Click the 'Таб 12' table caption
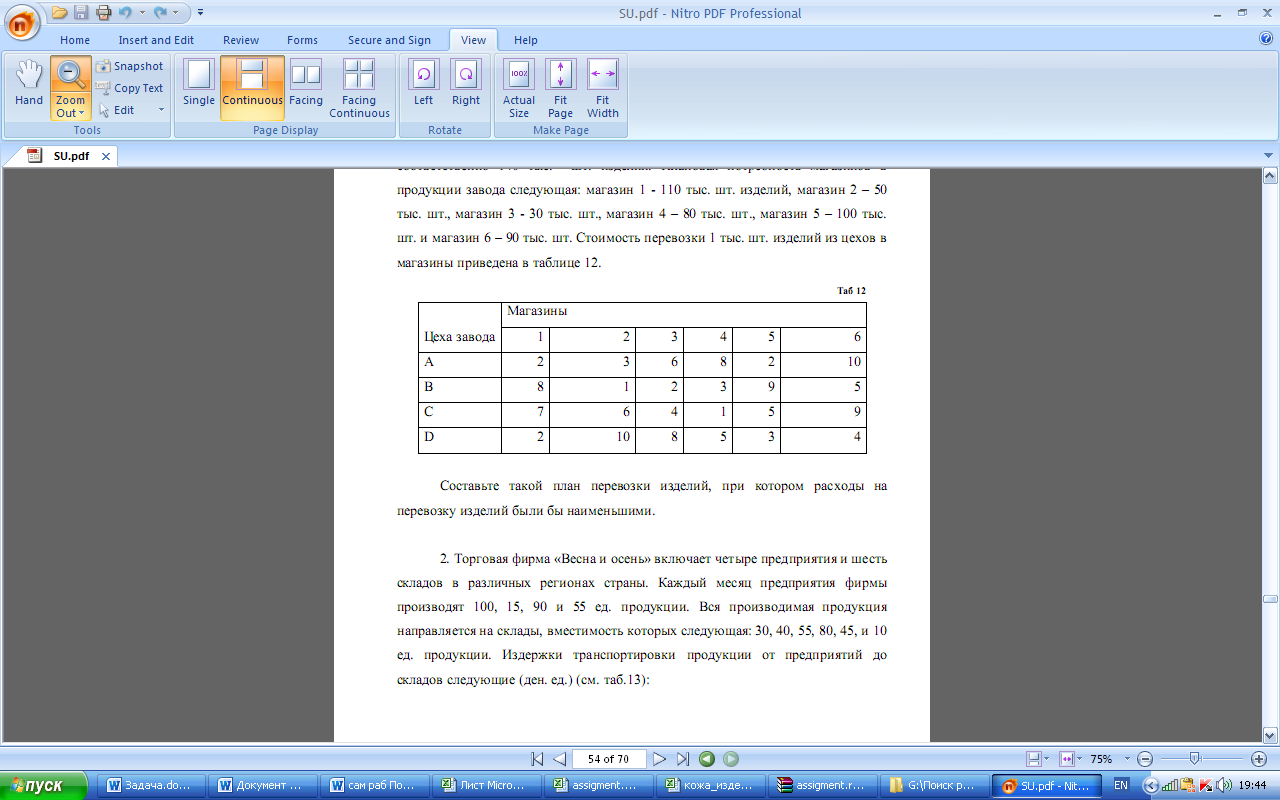The width and height of the screenshot is (1280, 800). click(851, 291)
